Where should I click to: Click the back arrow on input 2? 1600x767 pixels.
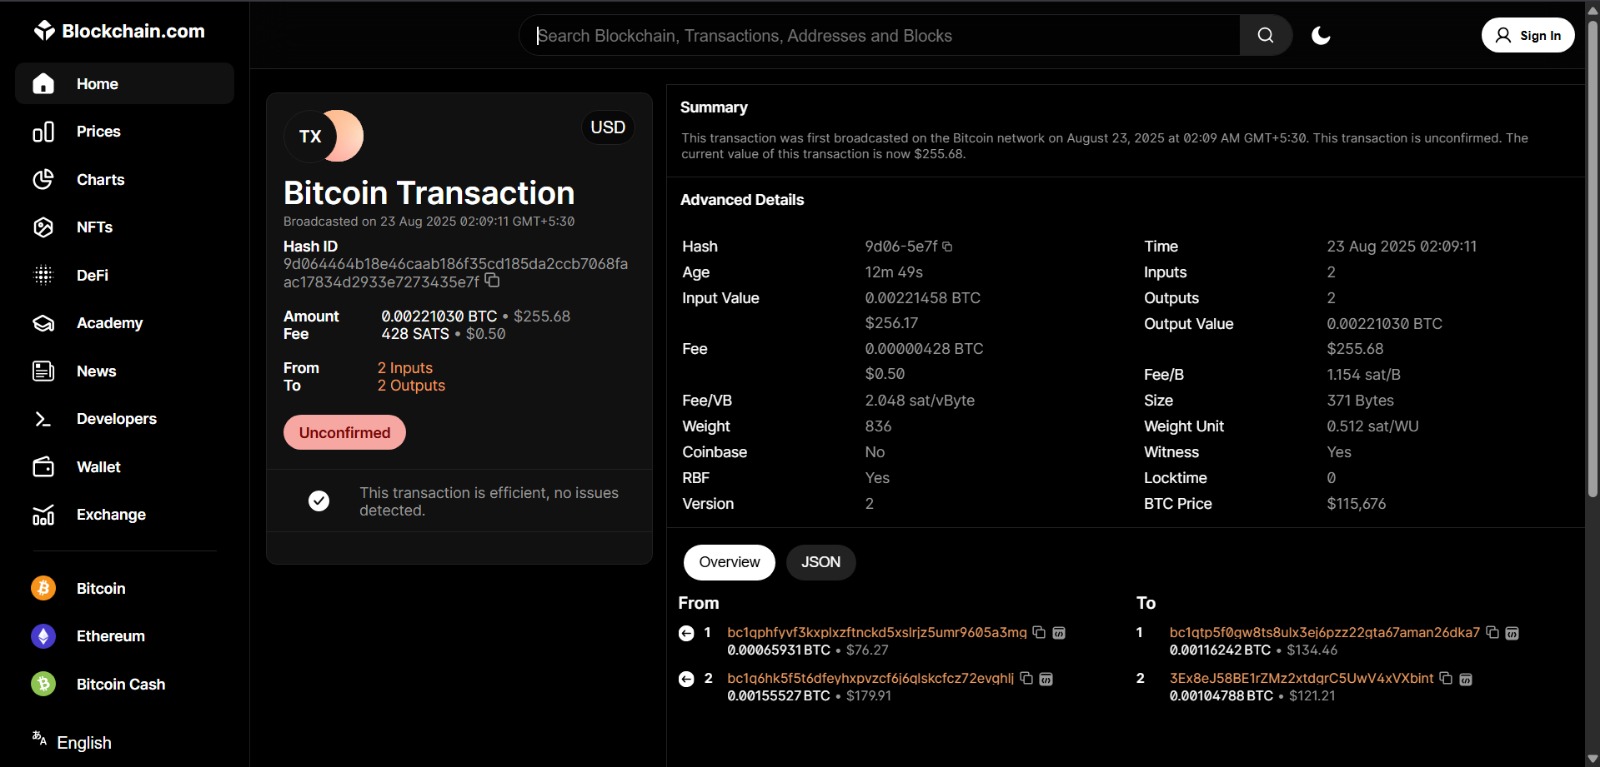click(686, 679)
